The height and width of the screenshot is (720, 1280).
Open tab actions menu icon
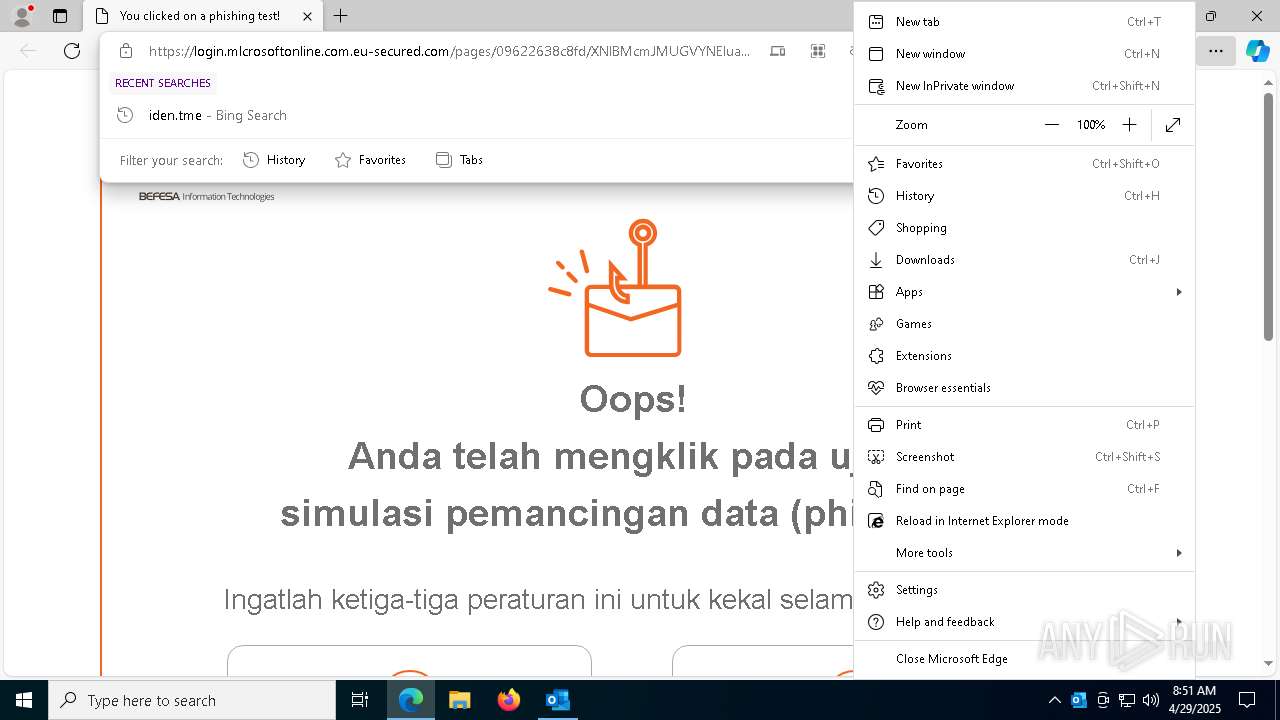click(x=60, y=16)
